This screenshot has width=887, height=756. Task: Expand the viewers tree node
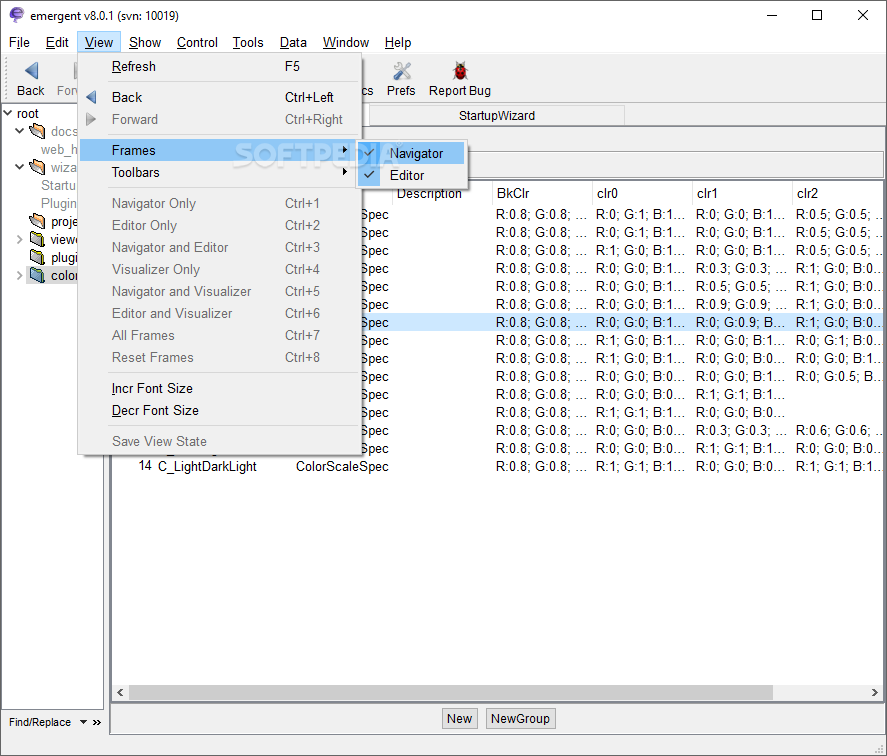19,239
